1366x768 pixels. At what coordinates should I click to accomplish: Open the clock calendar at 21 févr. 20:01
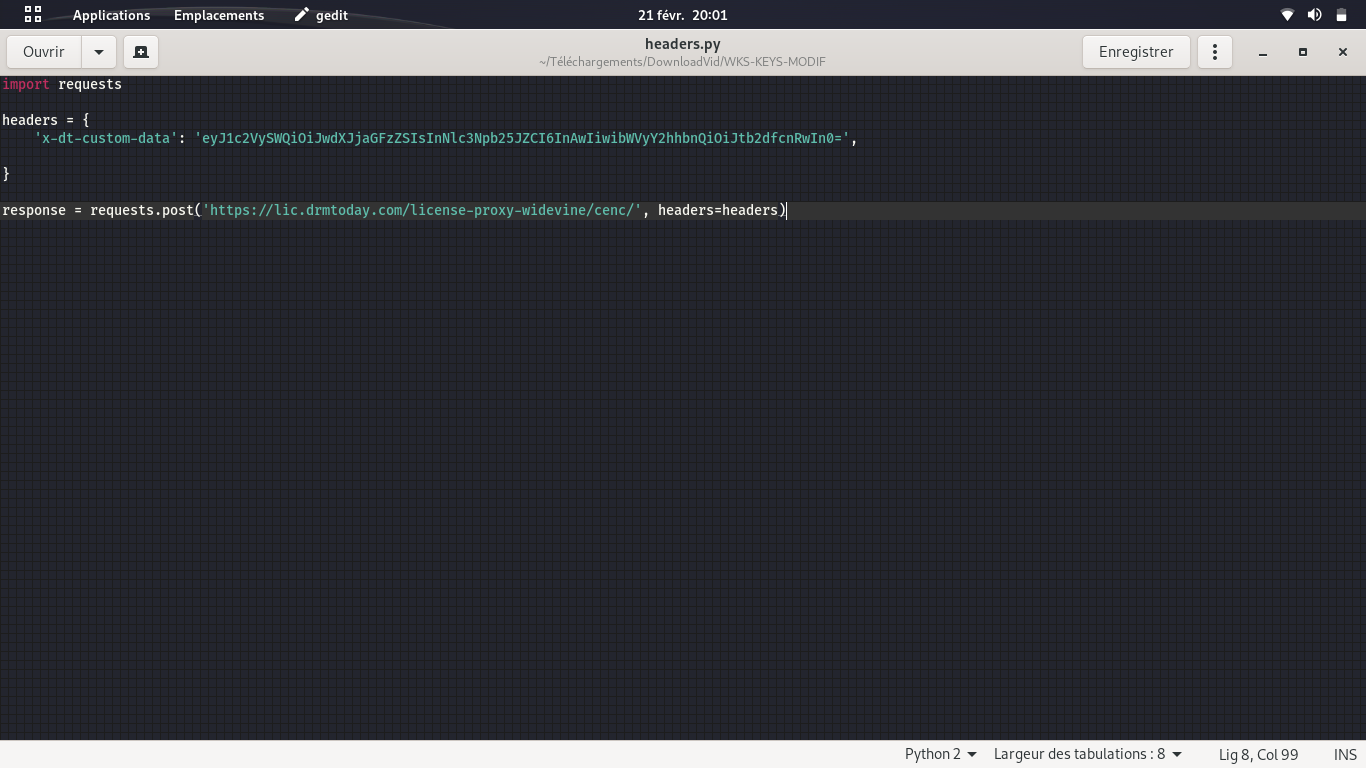pos(683,15)
